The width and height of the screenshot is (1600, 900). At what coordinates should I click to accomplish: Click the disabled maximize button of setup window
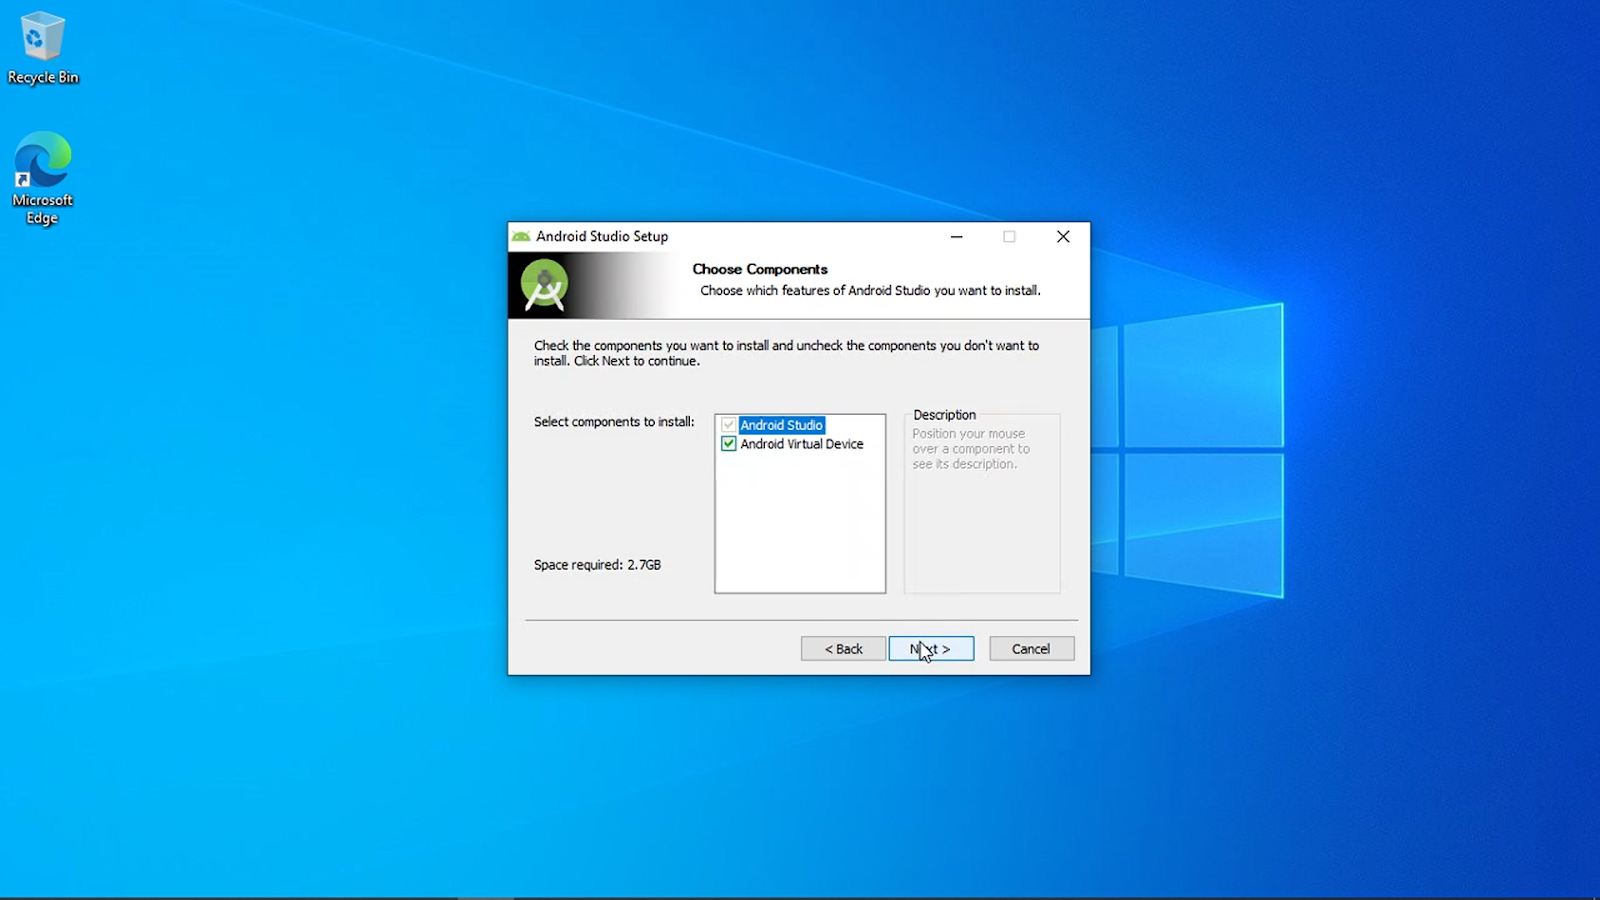pyautogui.click(x=1009, y=237)
